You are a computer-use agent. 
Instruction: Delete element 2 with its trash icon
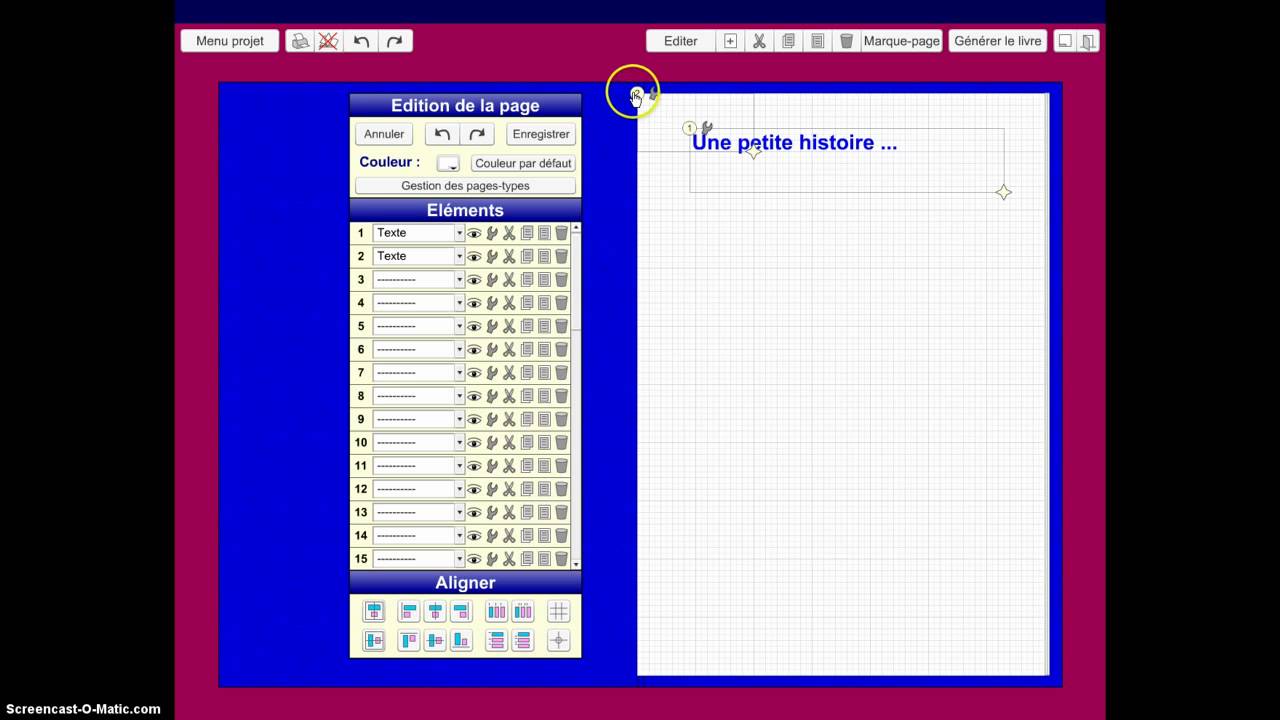(561, 256)
